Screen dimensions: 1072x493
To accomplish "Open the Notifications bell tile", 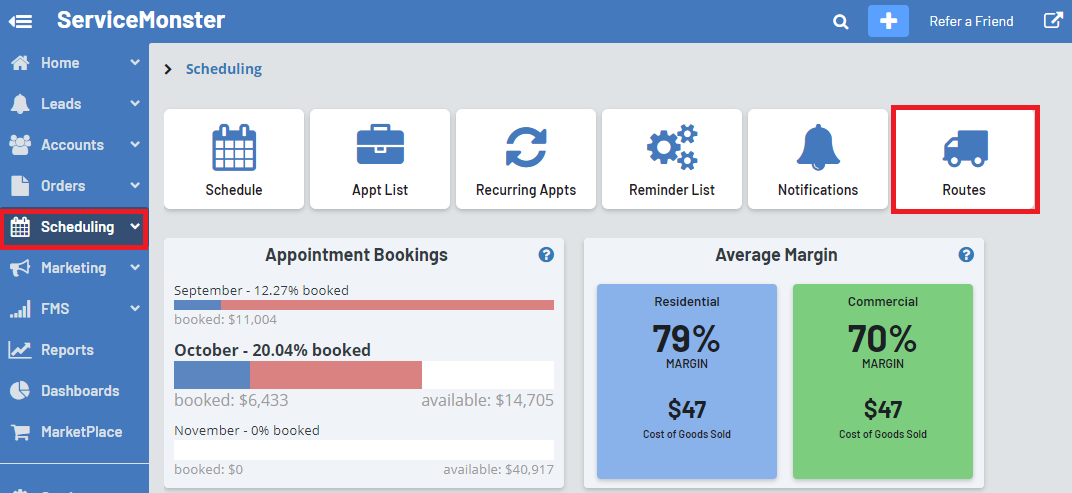I will point(818,159).
